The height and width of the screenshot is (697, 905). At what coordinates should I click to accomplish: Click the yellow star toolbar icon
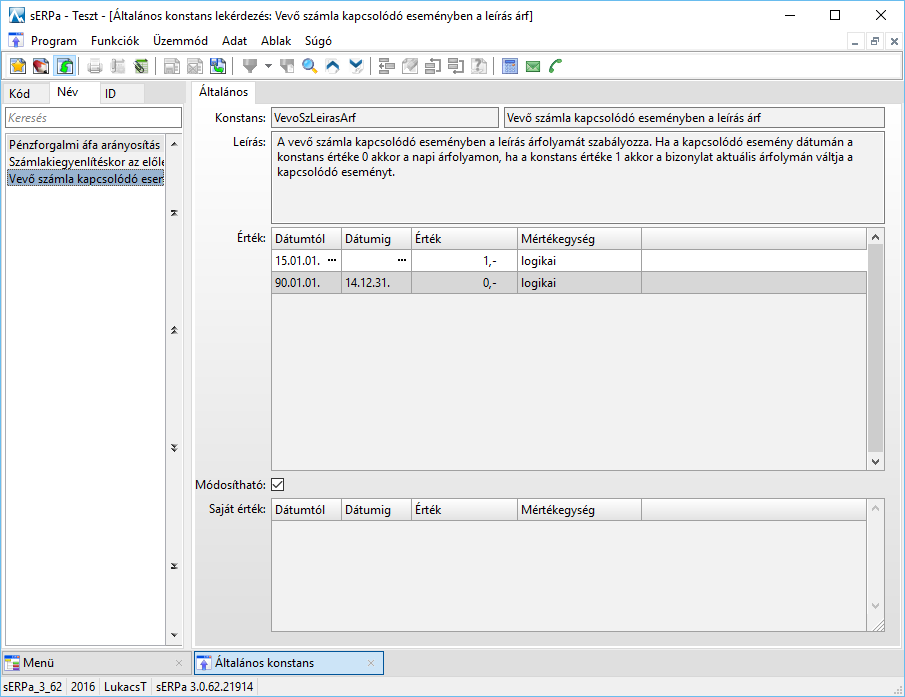(18, 67)
